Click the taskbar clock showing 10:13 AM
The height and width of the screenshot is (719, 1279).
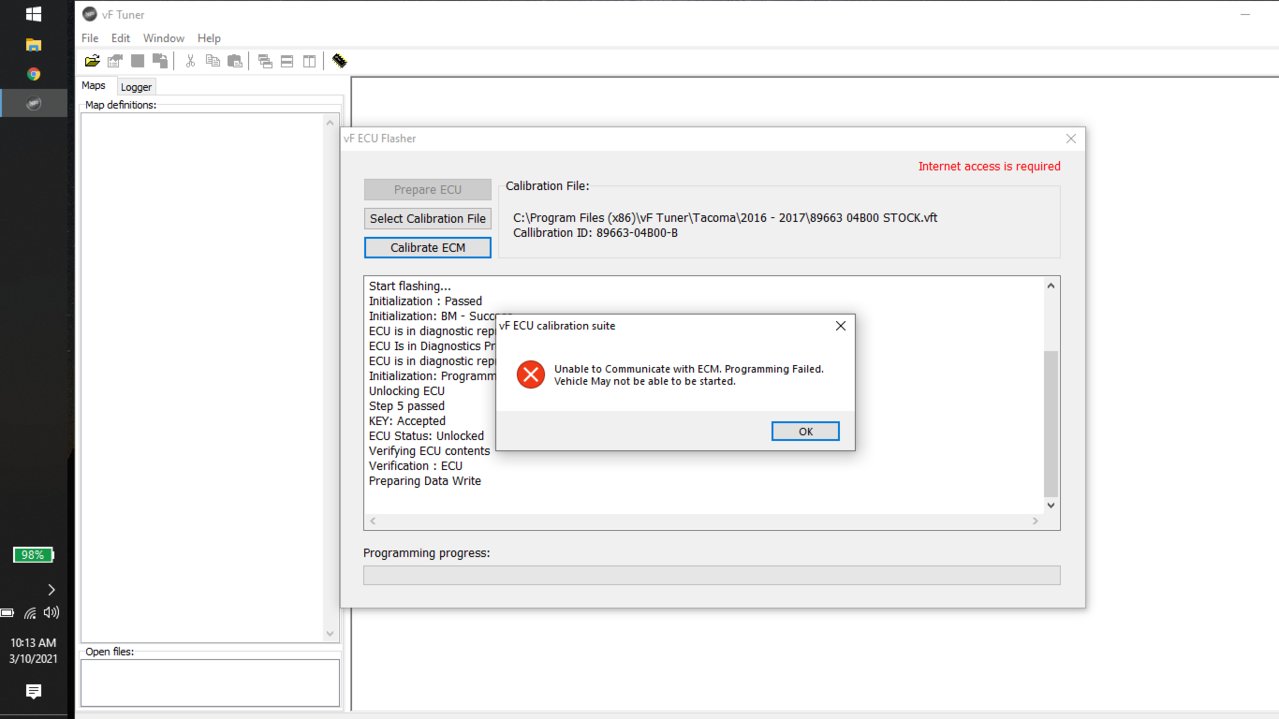[33, 642]
